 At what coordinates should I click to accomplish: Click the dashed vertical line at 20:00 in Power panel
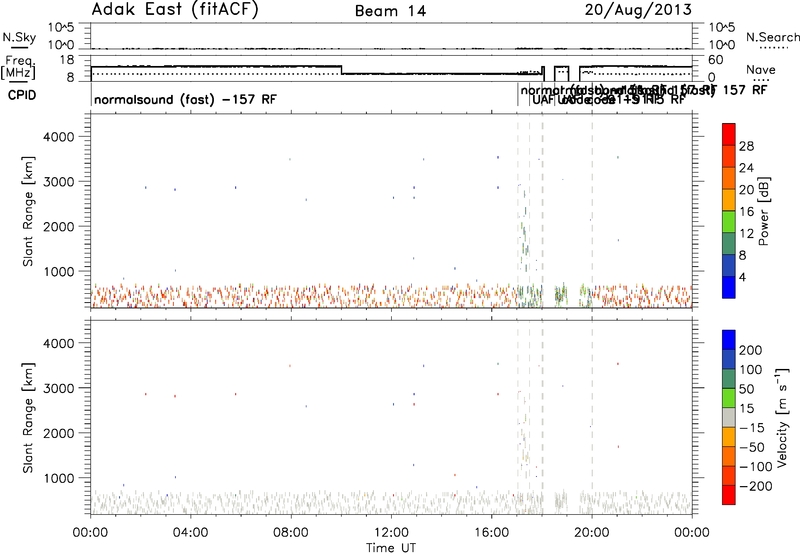point(592,210)
